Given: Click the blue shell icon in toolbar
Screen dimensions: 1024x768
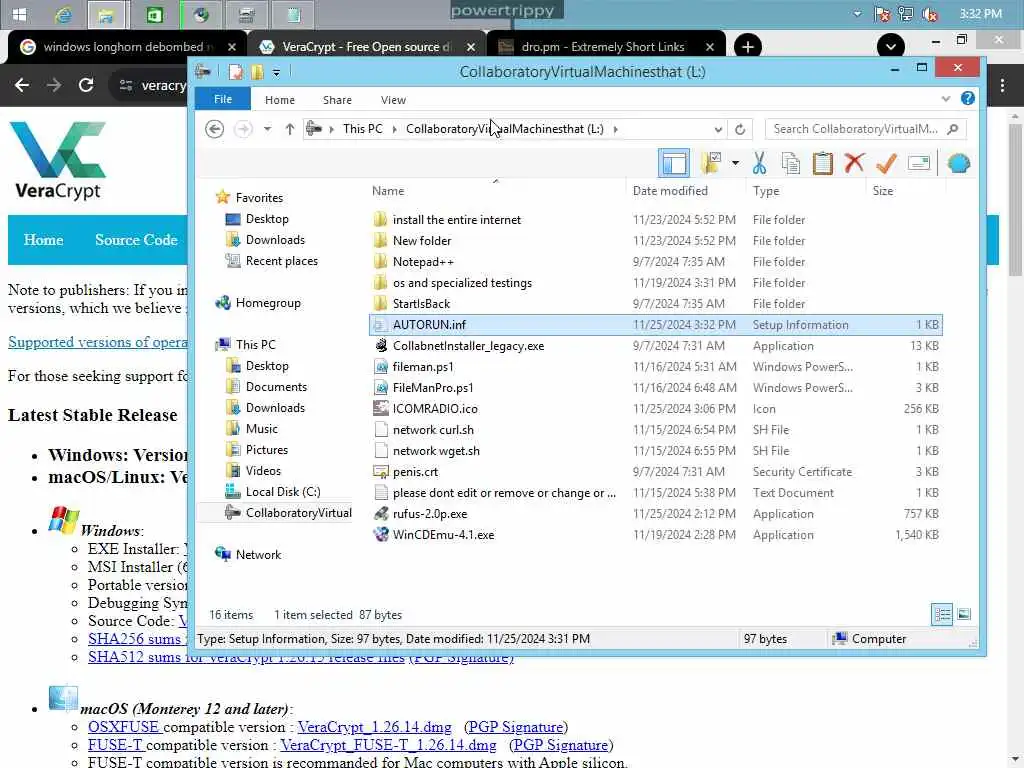Looking at the screenshot, I should pos(959,163).
